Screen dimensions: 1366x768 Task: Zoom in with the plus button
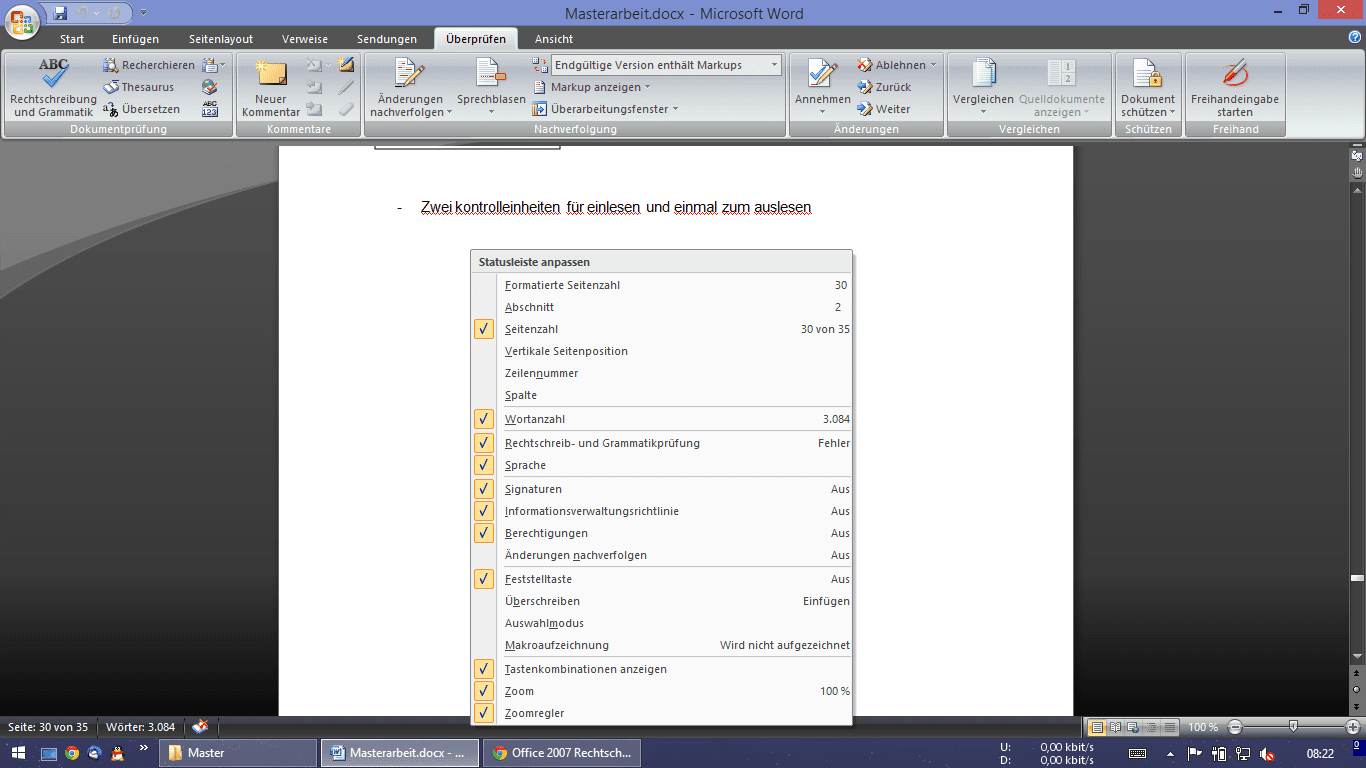[1353, 727]
